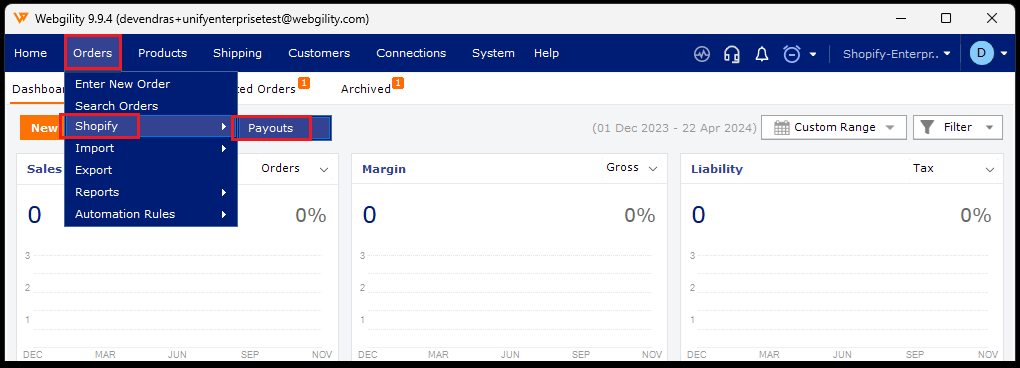Expand the Shopify-Enterprise store dropdown

click(x=897, y=53)
